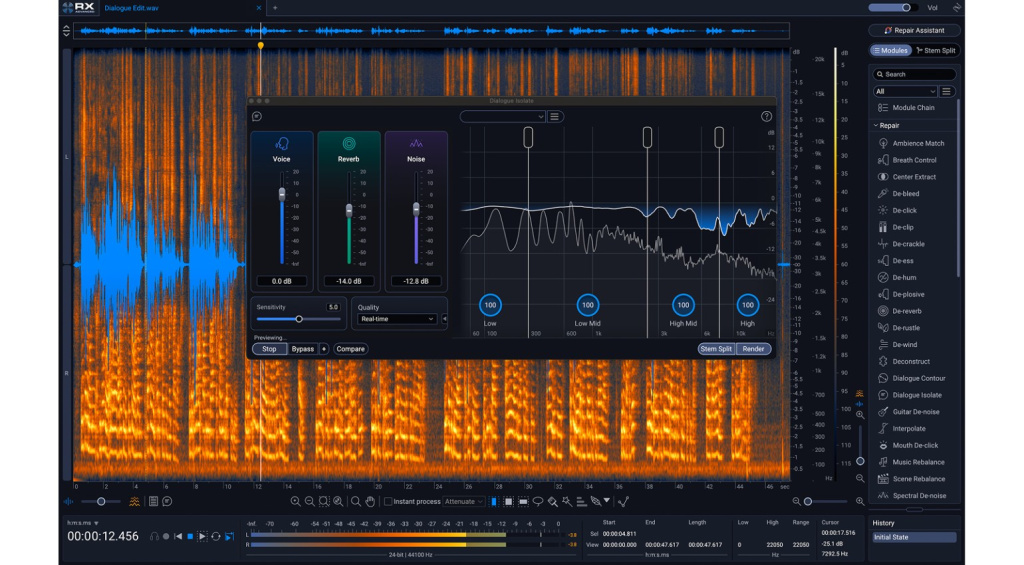The width and height of the screenshot is (1024, 565).
Task: Open the Repair Assistant
Action: pyautogui.click(x=914, y=30)
